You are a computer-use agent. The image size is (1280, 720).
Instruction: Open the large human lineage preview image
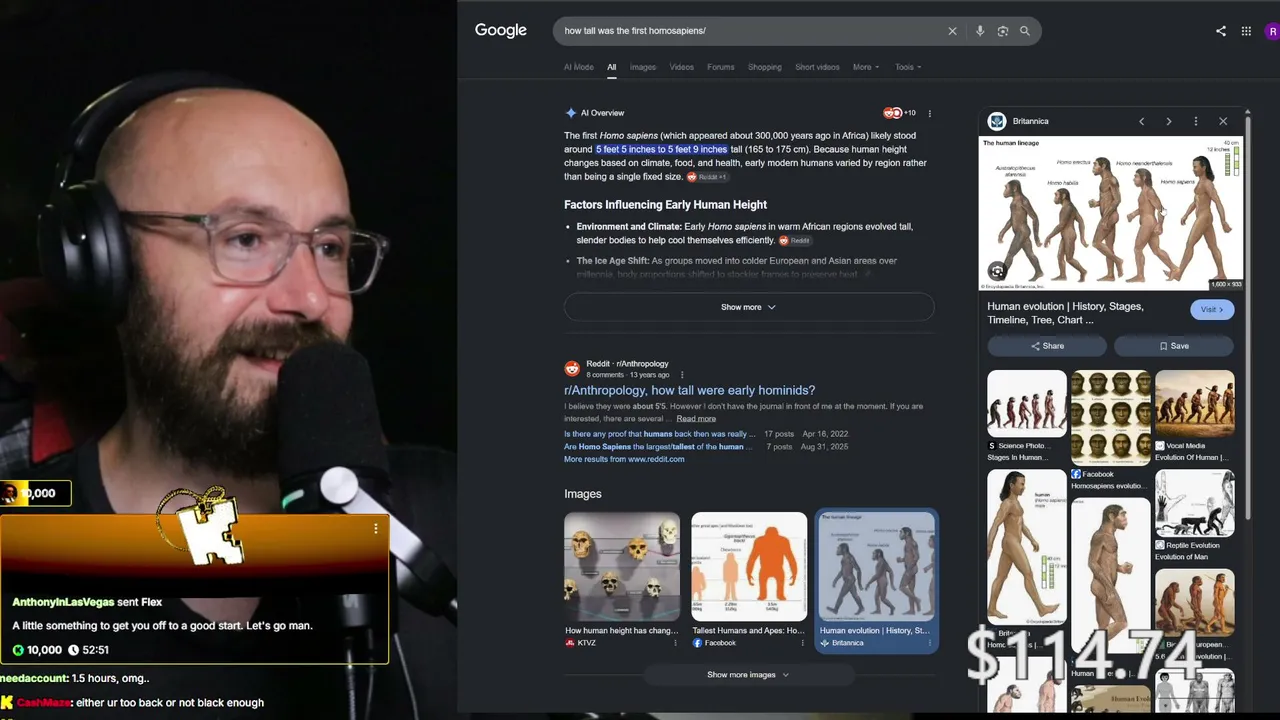point(1111,213)
